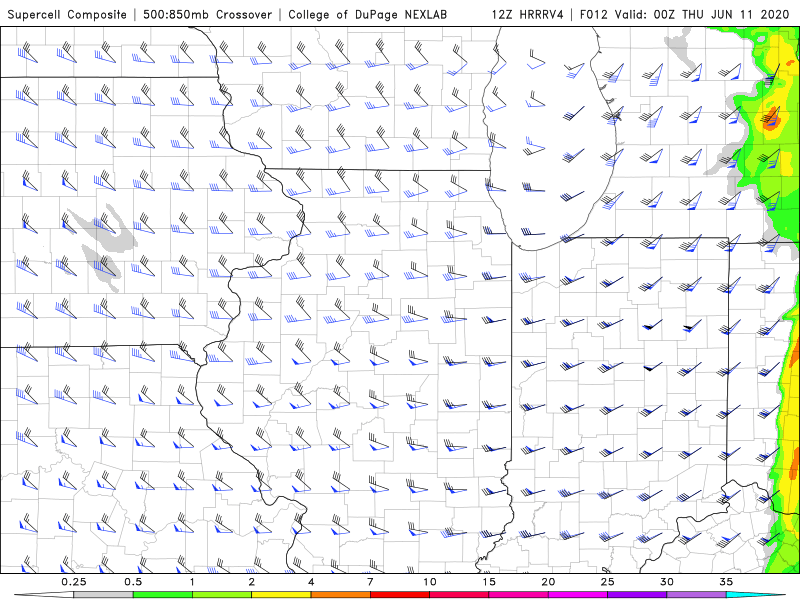Click the 0.5 legend value
The width and height of the screenshot is (800, 600).
click(133, 582)
